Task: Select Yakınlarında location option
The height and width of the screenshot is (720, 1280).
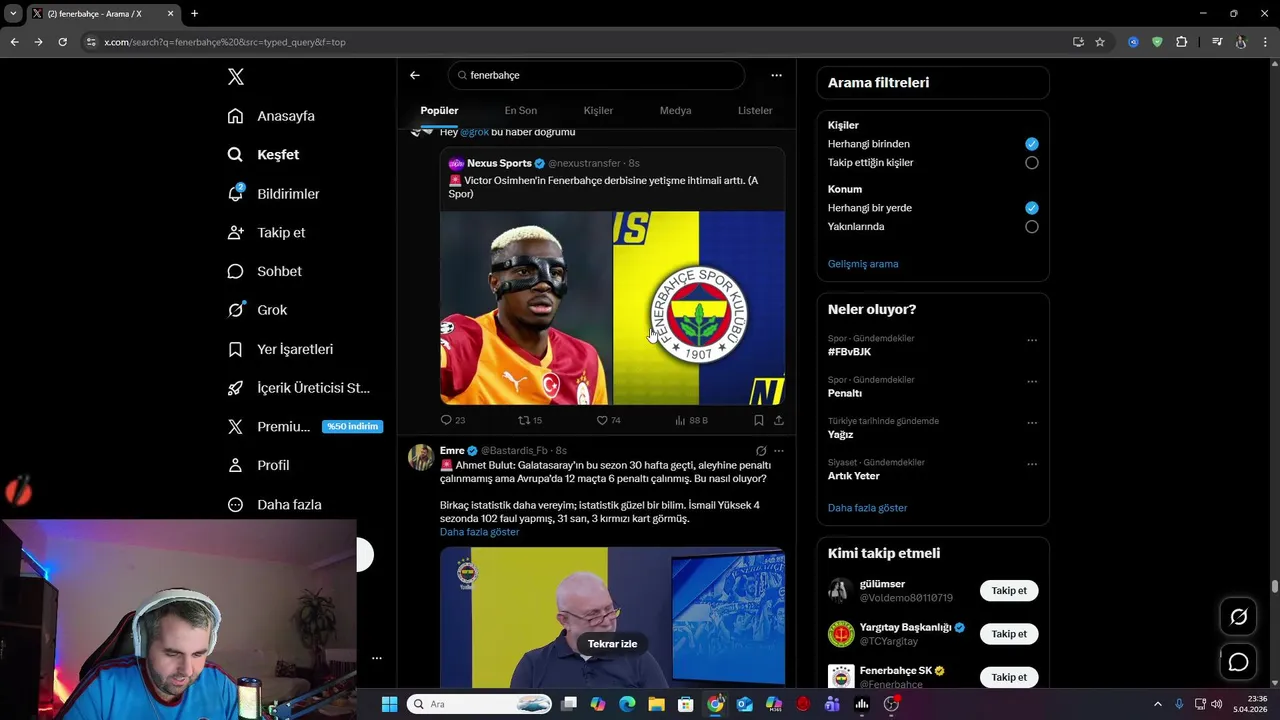Action: (x=1031, y=227)
